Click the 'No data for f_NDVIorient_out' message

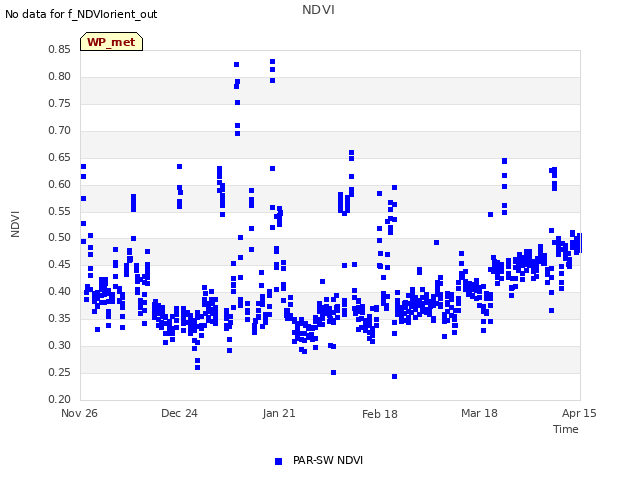pyautogui.click(x=81, y=14)
